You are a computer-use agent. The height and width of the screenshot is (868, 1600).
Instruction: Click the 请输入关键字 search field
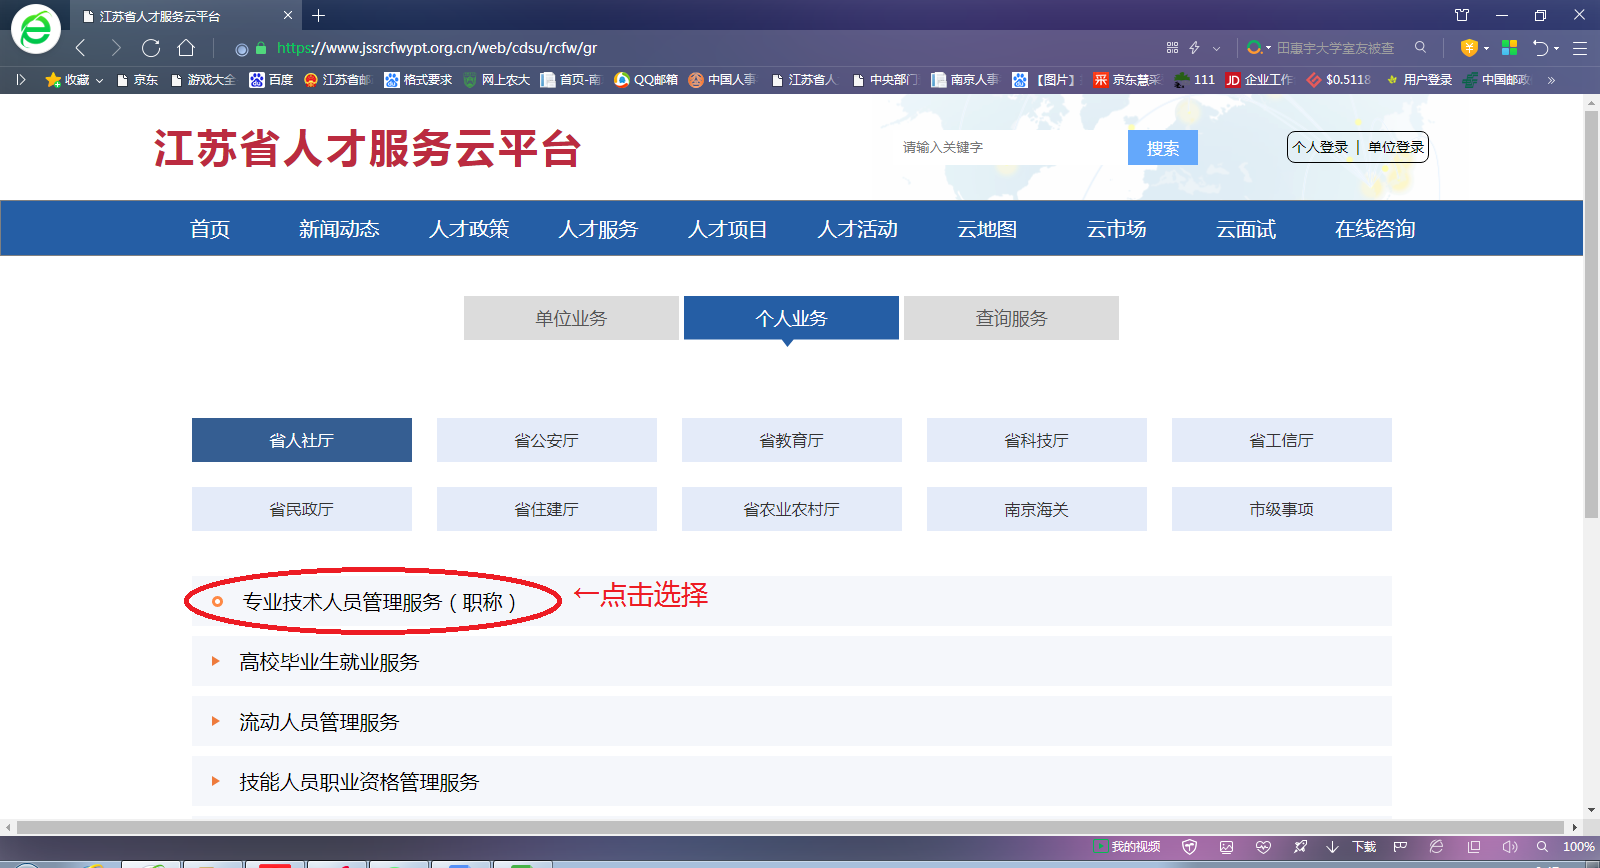[x=1010, y=147]
